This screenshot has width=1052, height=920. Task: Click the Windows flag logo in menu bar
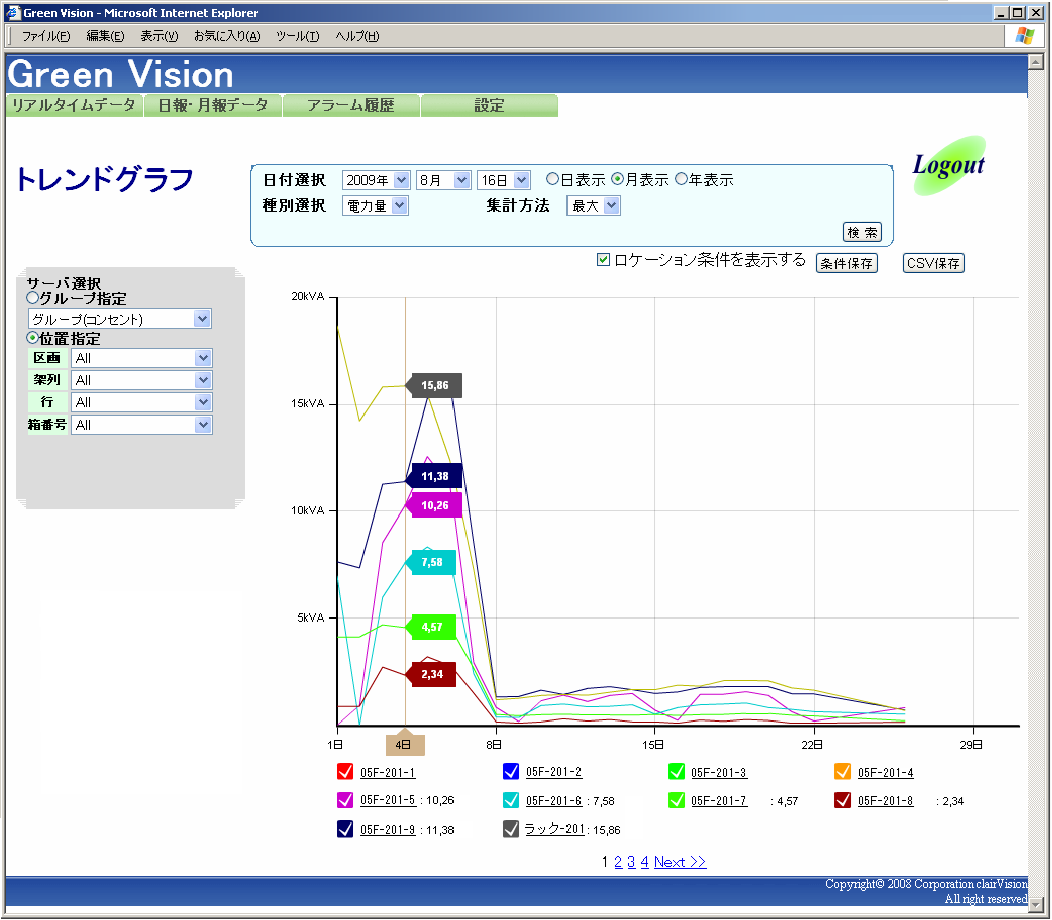tap(1024, 36)
